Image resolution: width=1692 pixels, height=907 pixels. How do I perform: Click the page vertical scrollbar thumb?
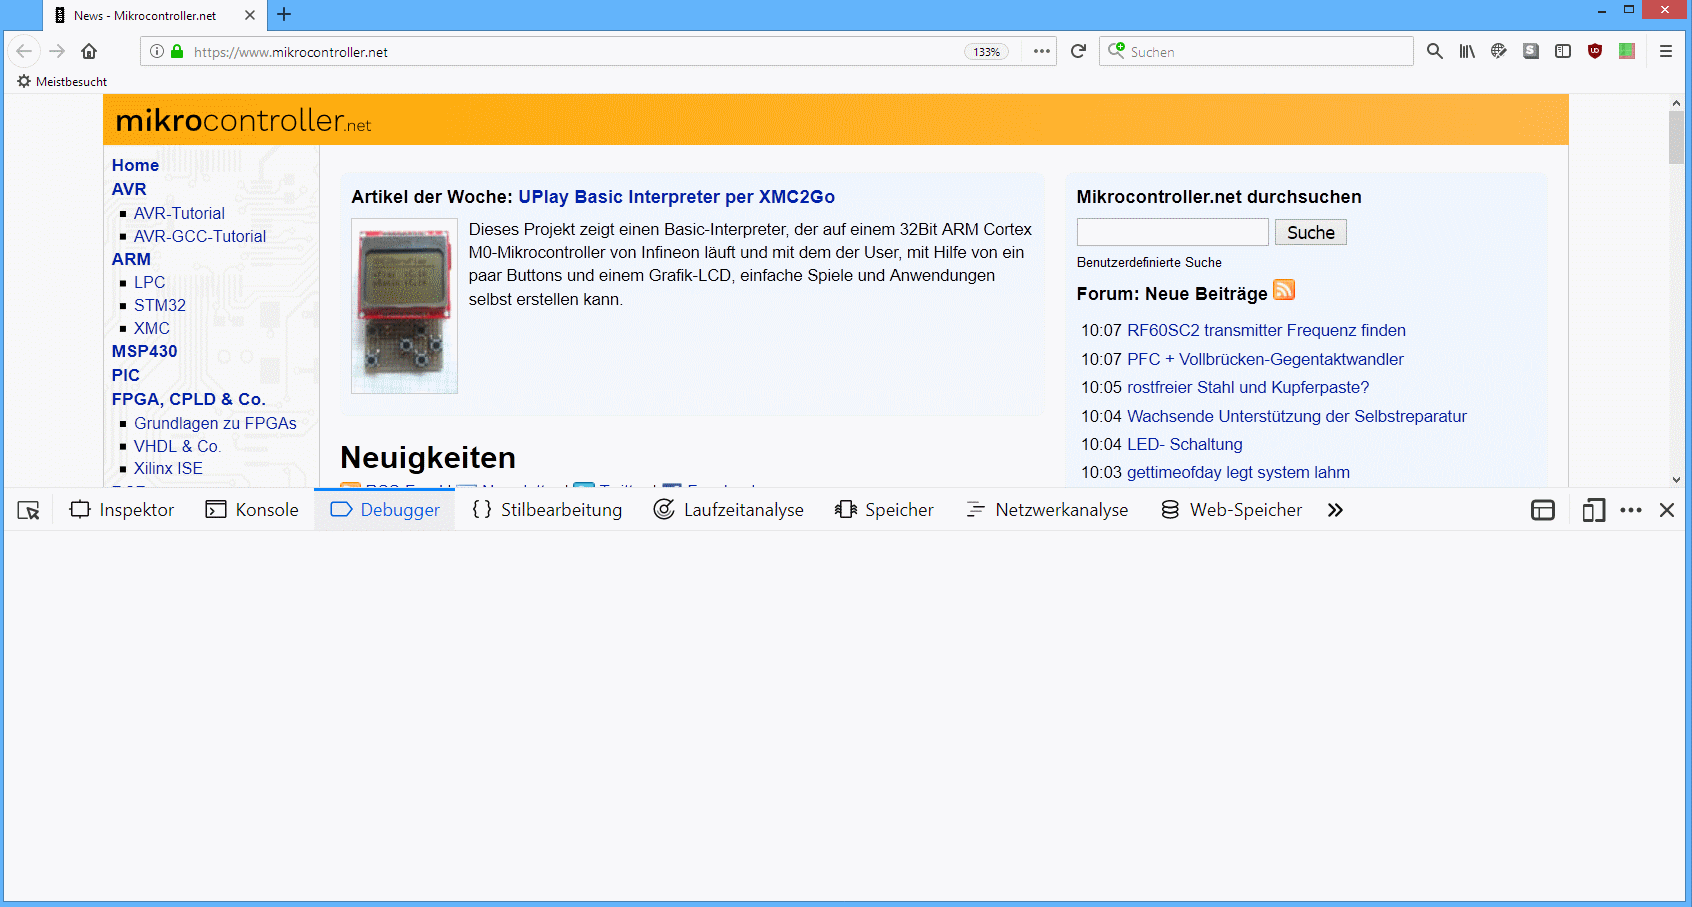(x=1676, y=138)
